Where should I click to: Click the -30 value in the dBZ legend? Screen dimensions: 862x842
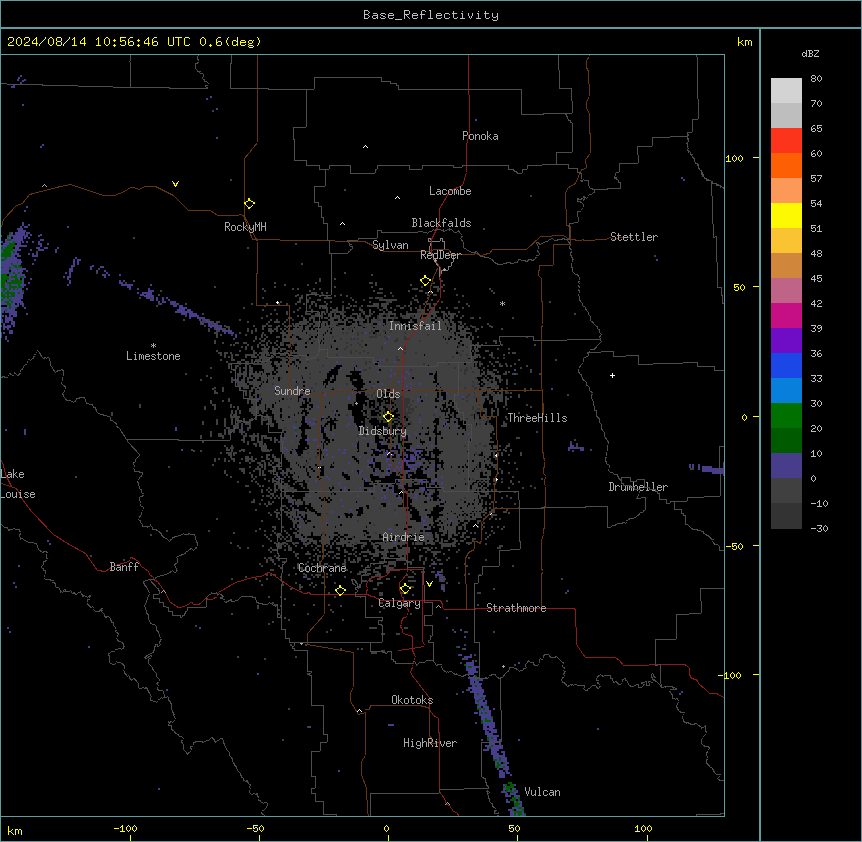[819, 528]
